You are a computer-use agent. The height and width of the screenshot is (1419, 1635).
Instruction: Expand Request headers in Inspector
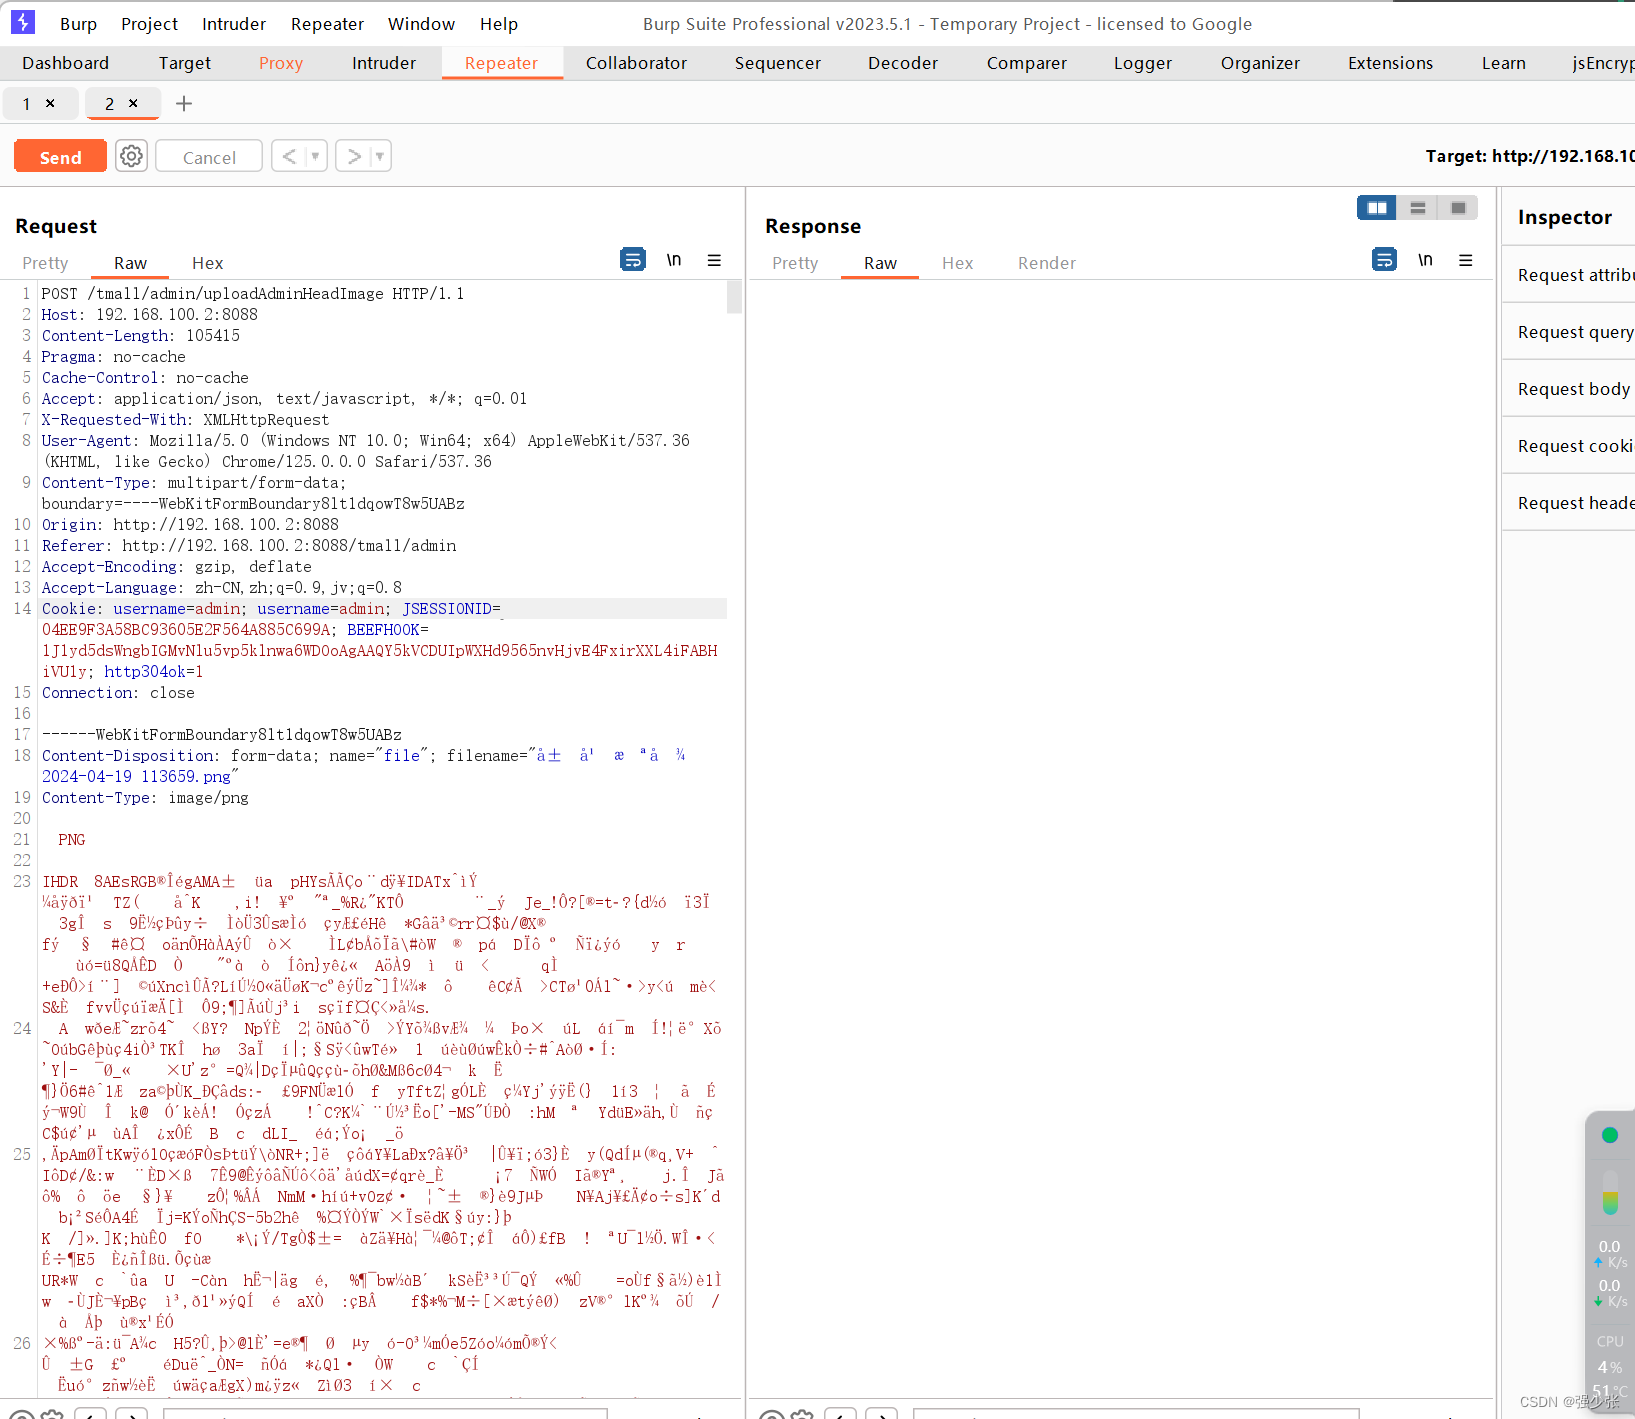tap(1569, 503)
